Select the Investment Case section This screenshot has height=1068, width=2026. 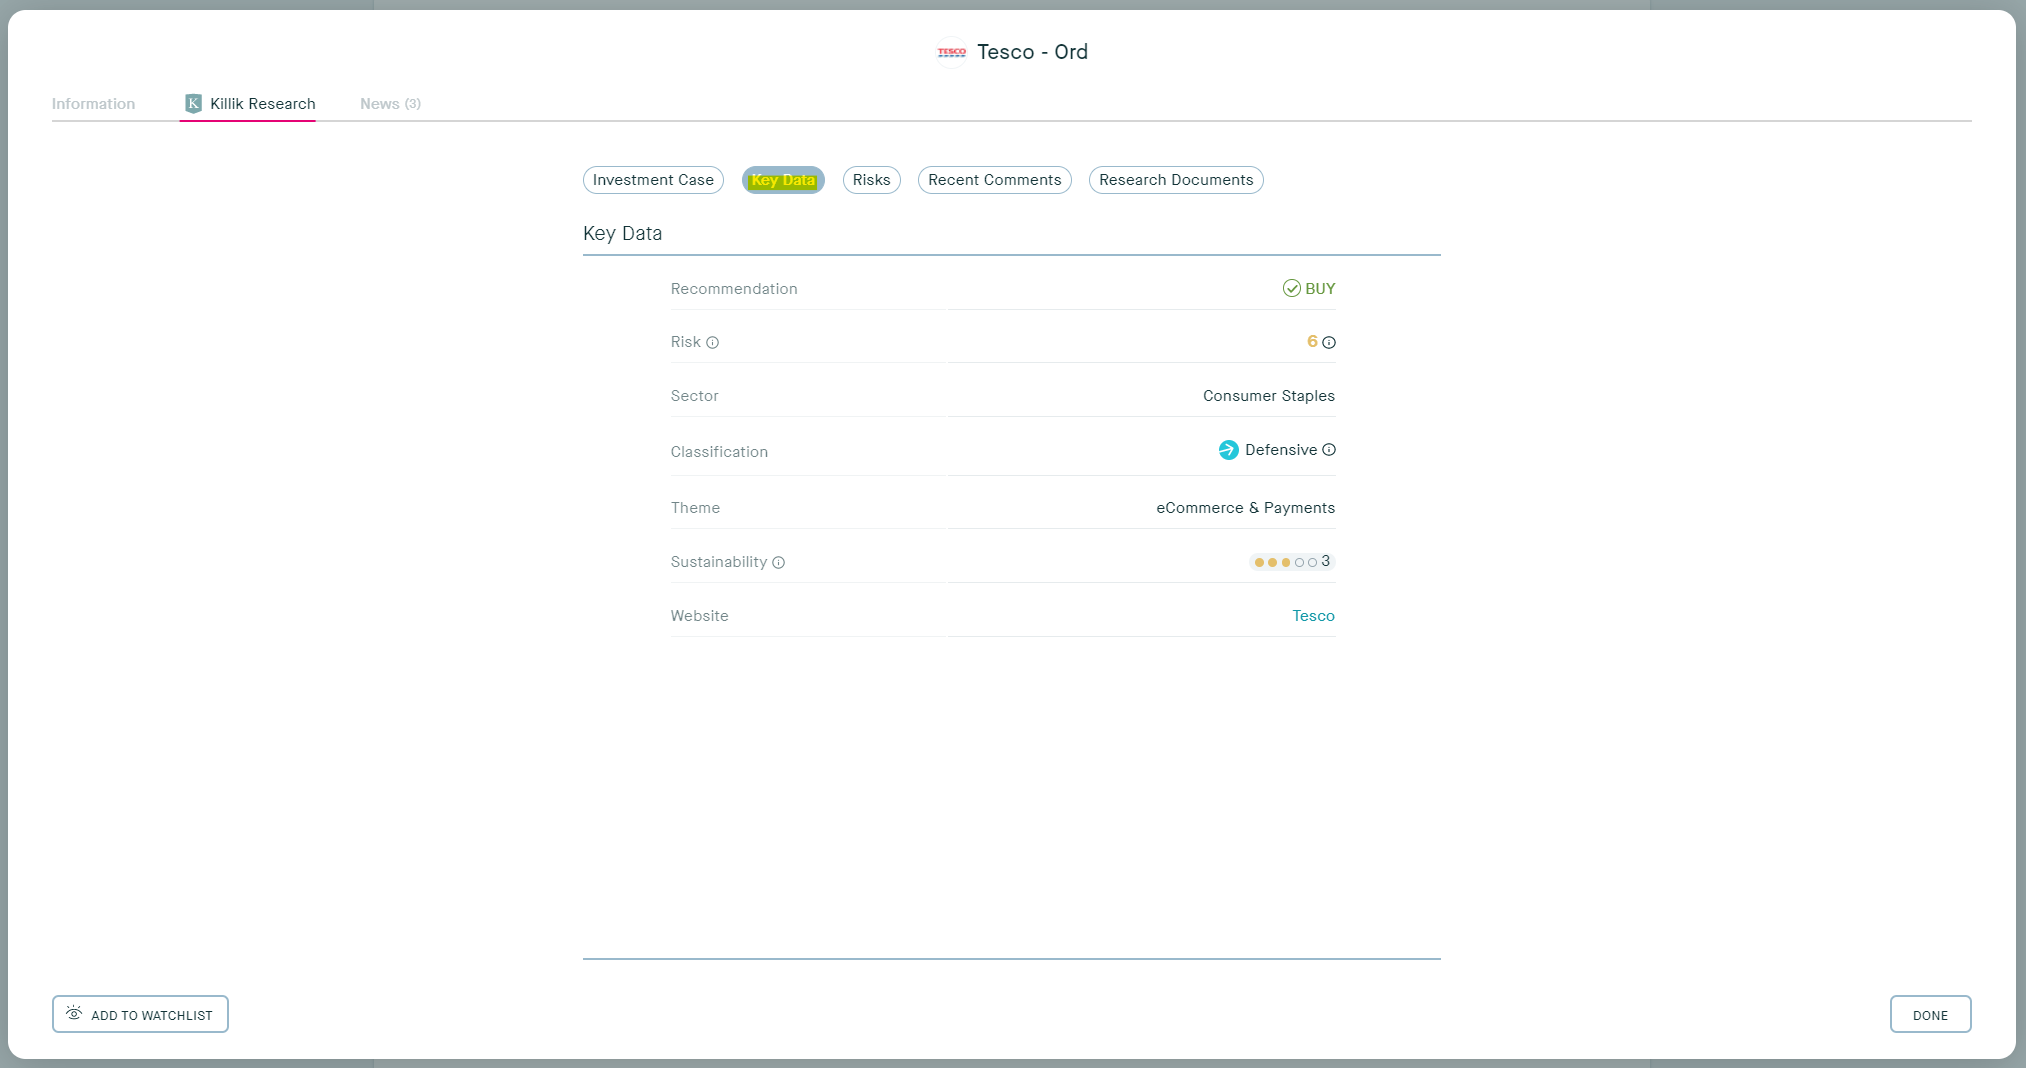(x=653, y=180)
